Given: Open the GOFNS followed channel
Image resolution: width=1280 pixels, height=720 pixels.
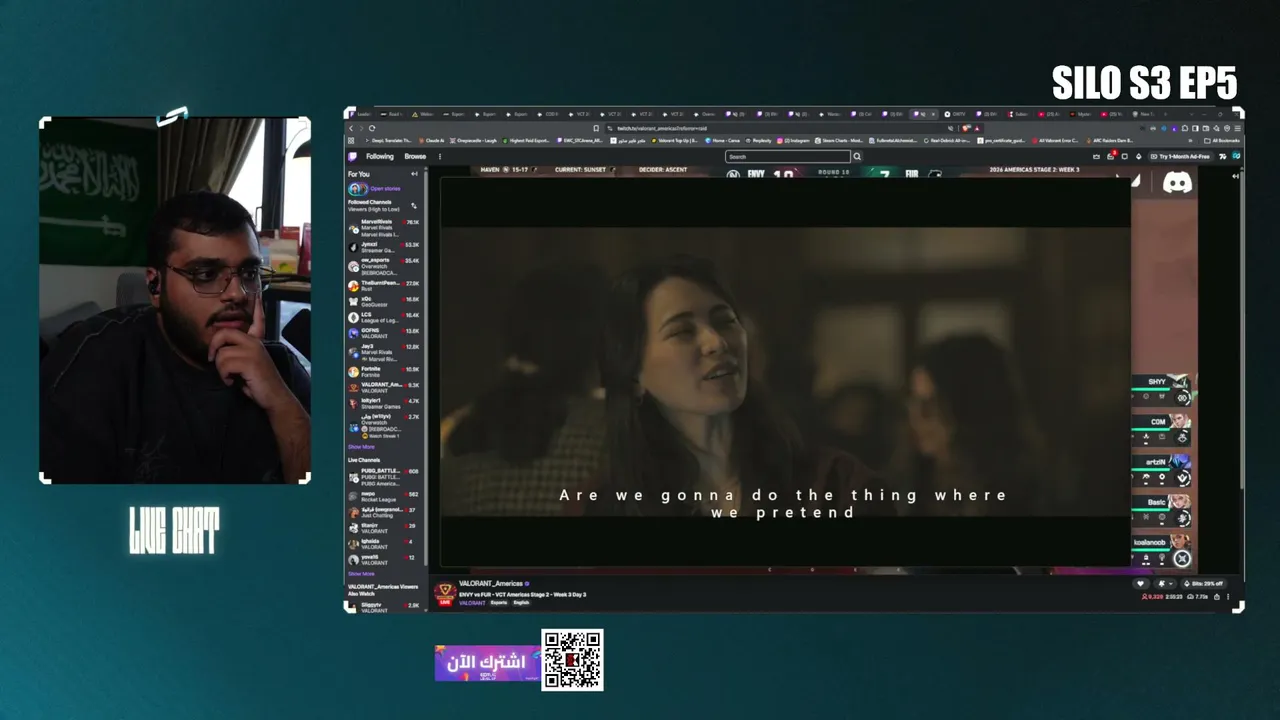Looking at the screenshot, I should click(384, 332).
